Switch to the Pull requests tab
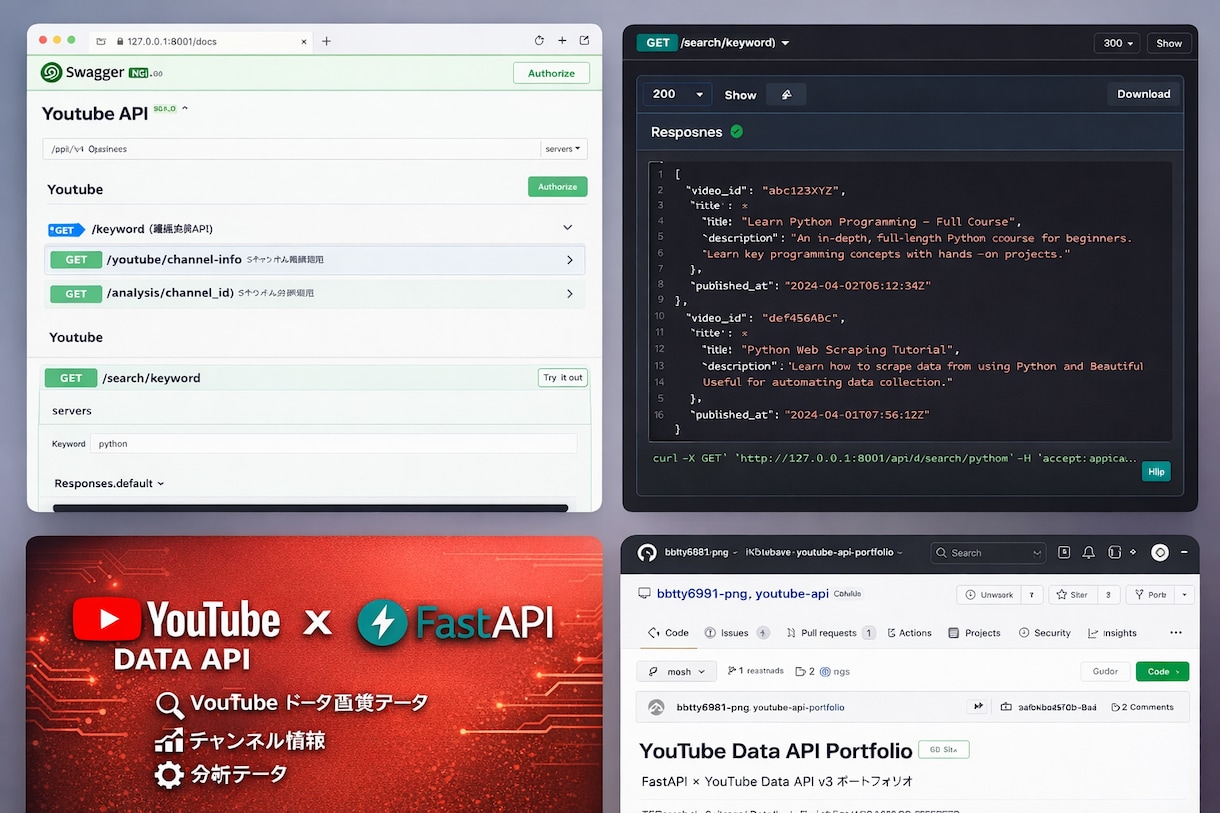The image size is (1220, 813). pos(830,633)
